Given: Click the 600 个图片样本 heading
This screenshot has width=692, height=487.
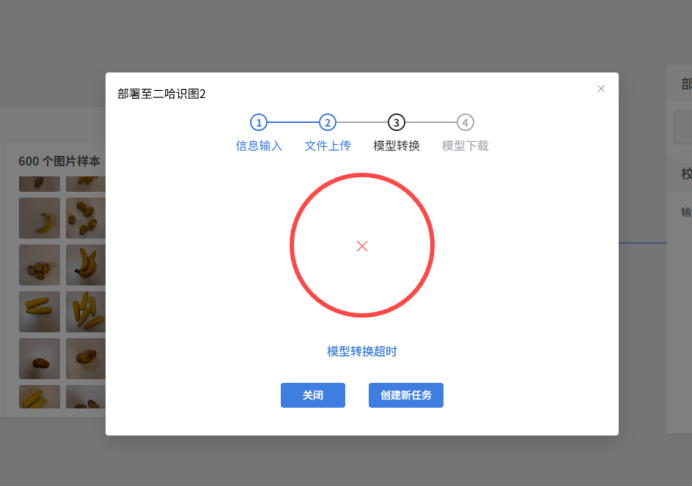Looking at the screenshot, I should click(59, 161).
